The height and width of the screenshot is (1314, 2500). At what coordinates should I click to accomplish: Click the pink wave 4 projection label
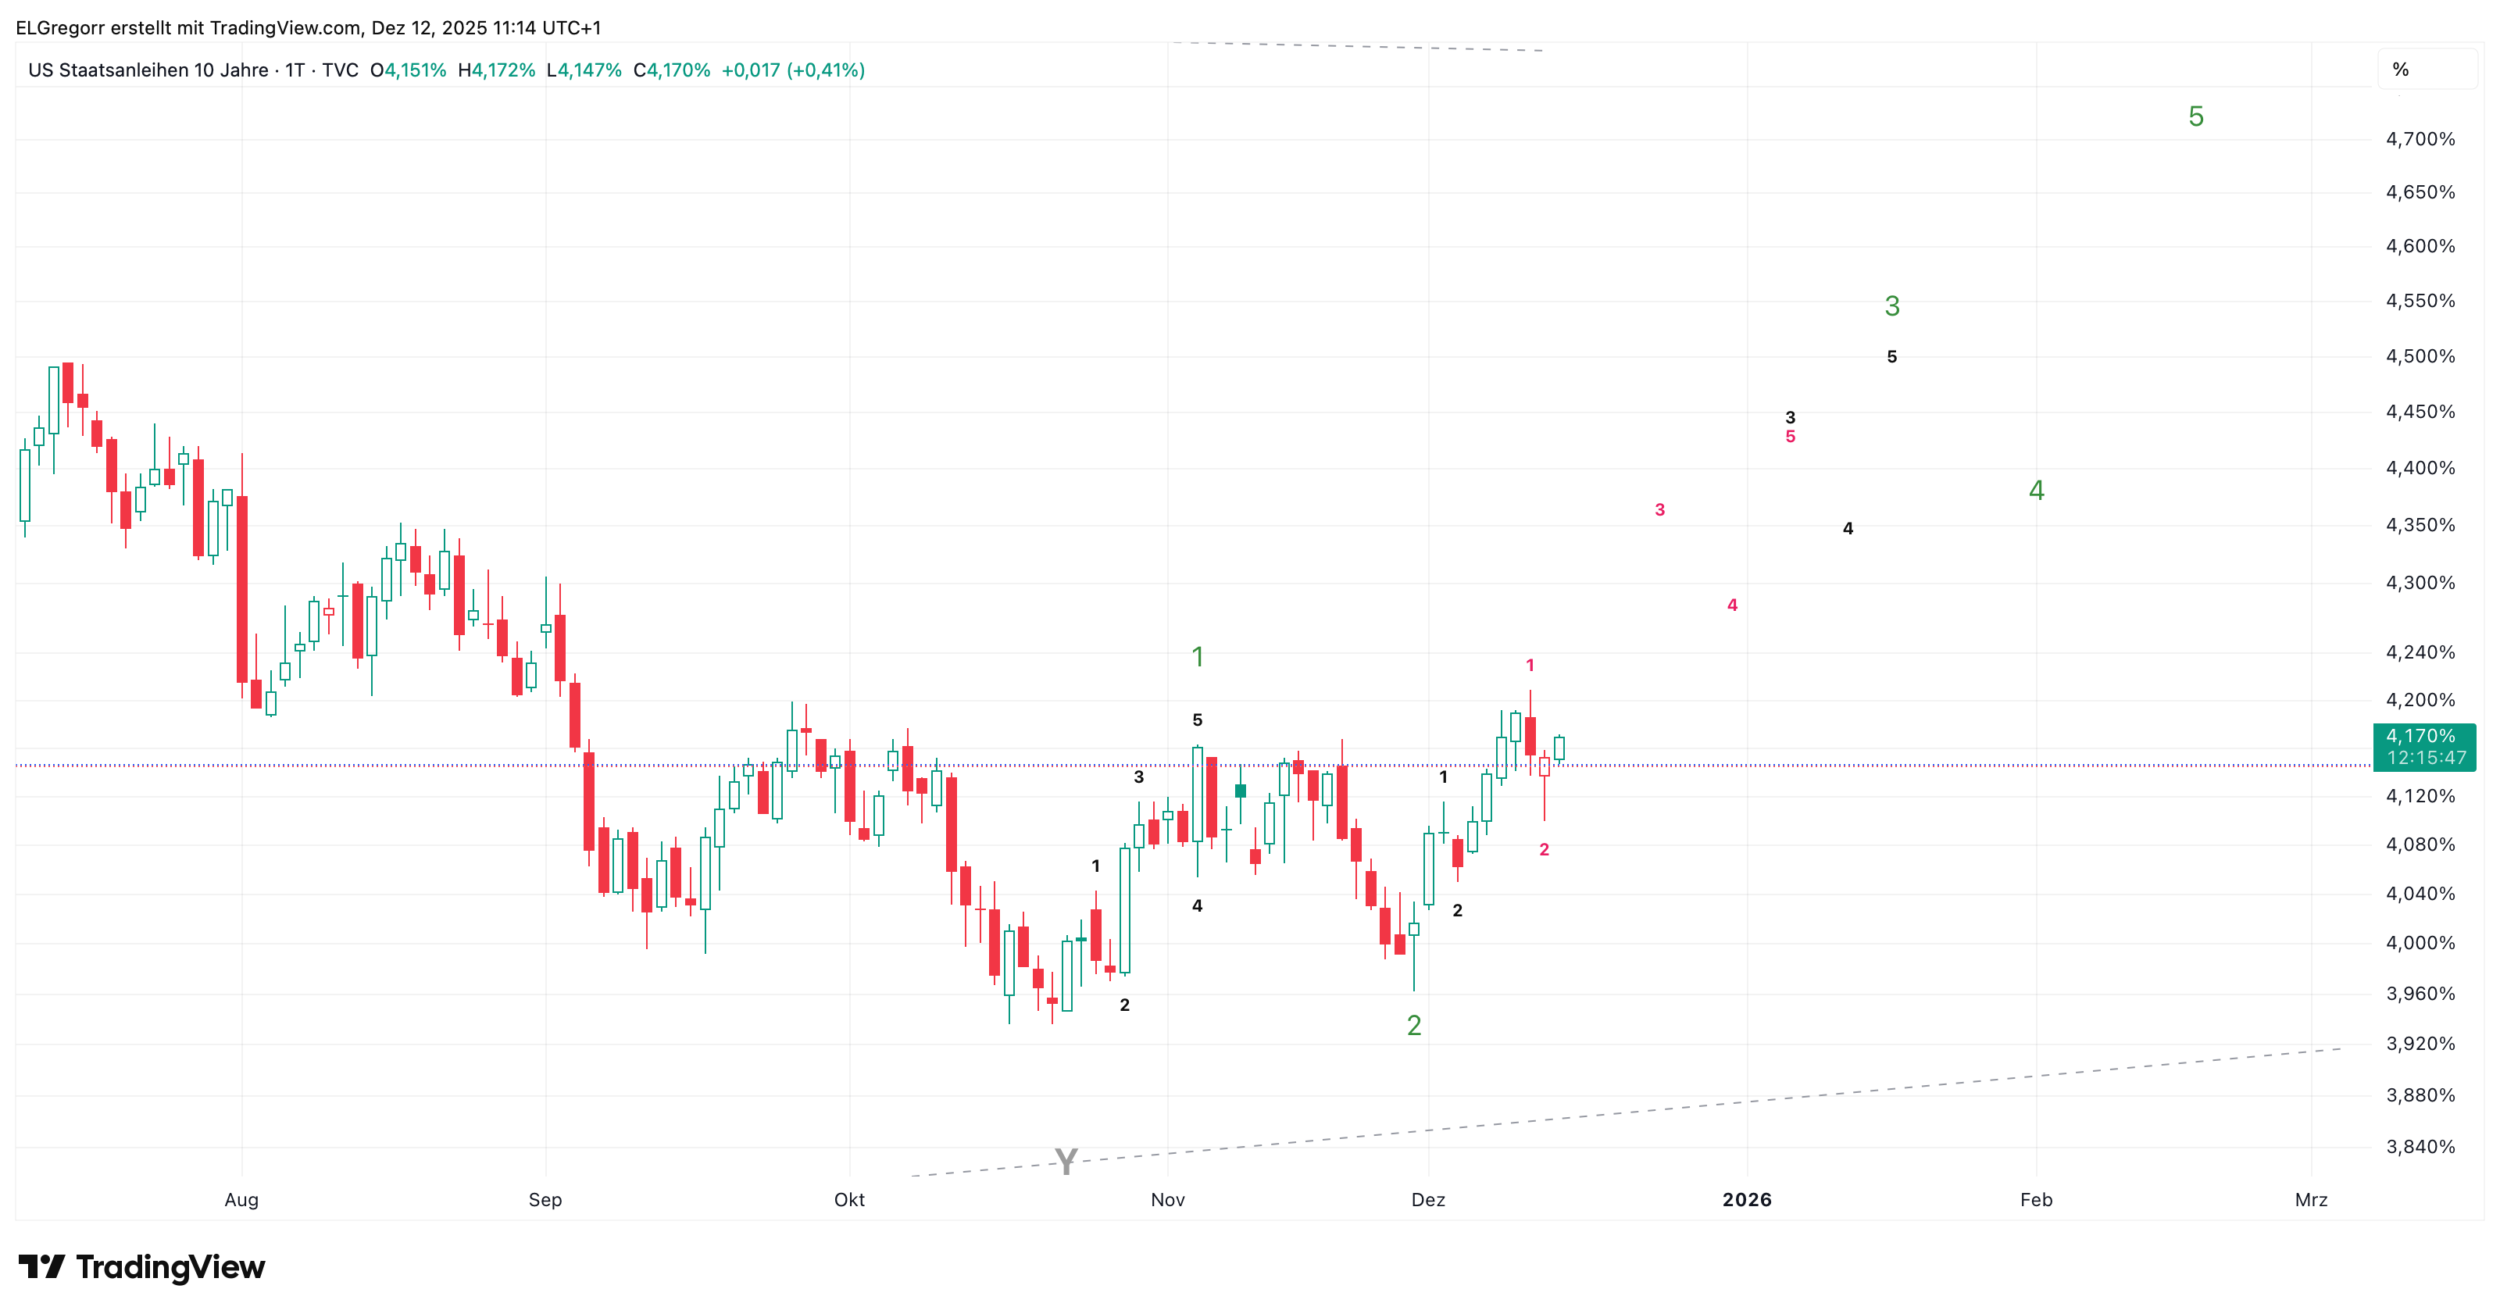(1732, 605)
